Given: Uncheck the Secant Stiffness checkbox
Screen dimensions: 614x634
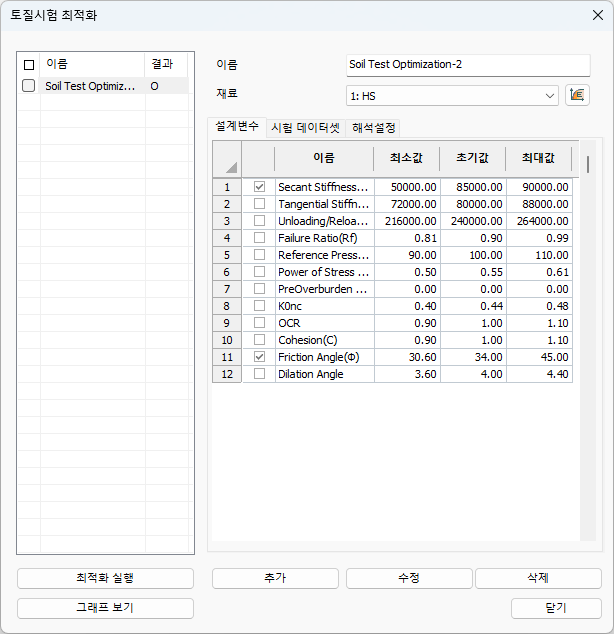Looking at the screenshot, I should point(259,187).
